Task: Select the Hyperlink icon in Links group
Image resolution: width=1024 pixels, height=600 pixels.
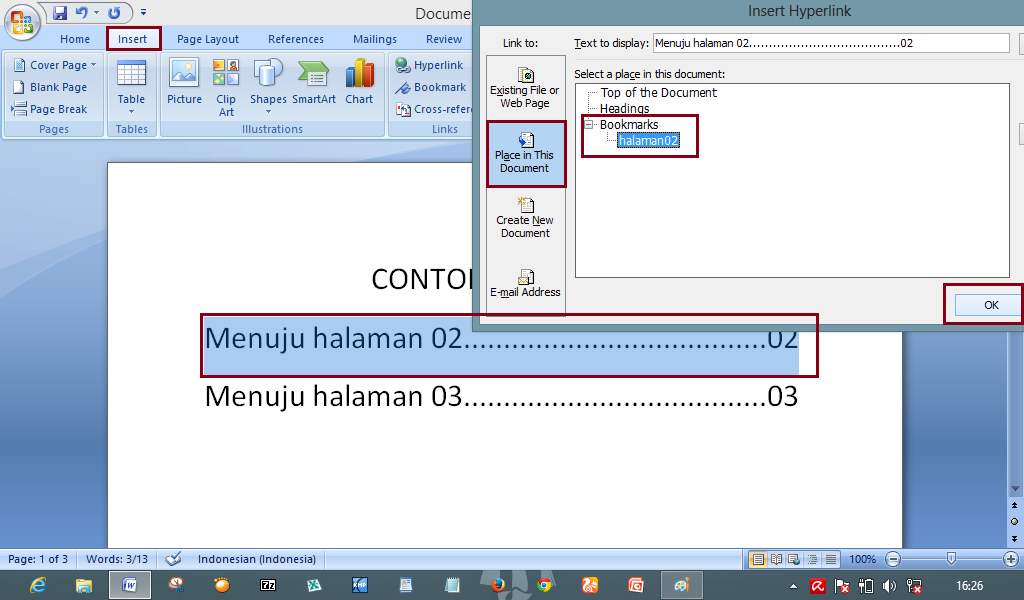Action: [x=430, y=64]
